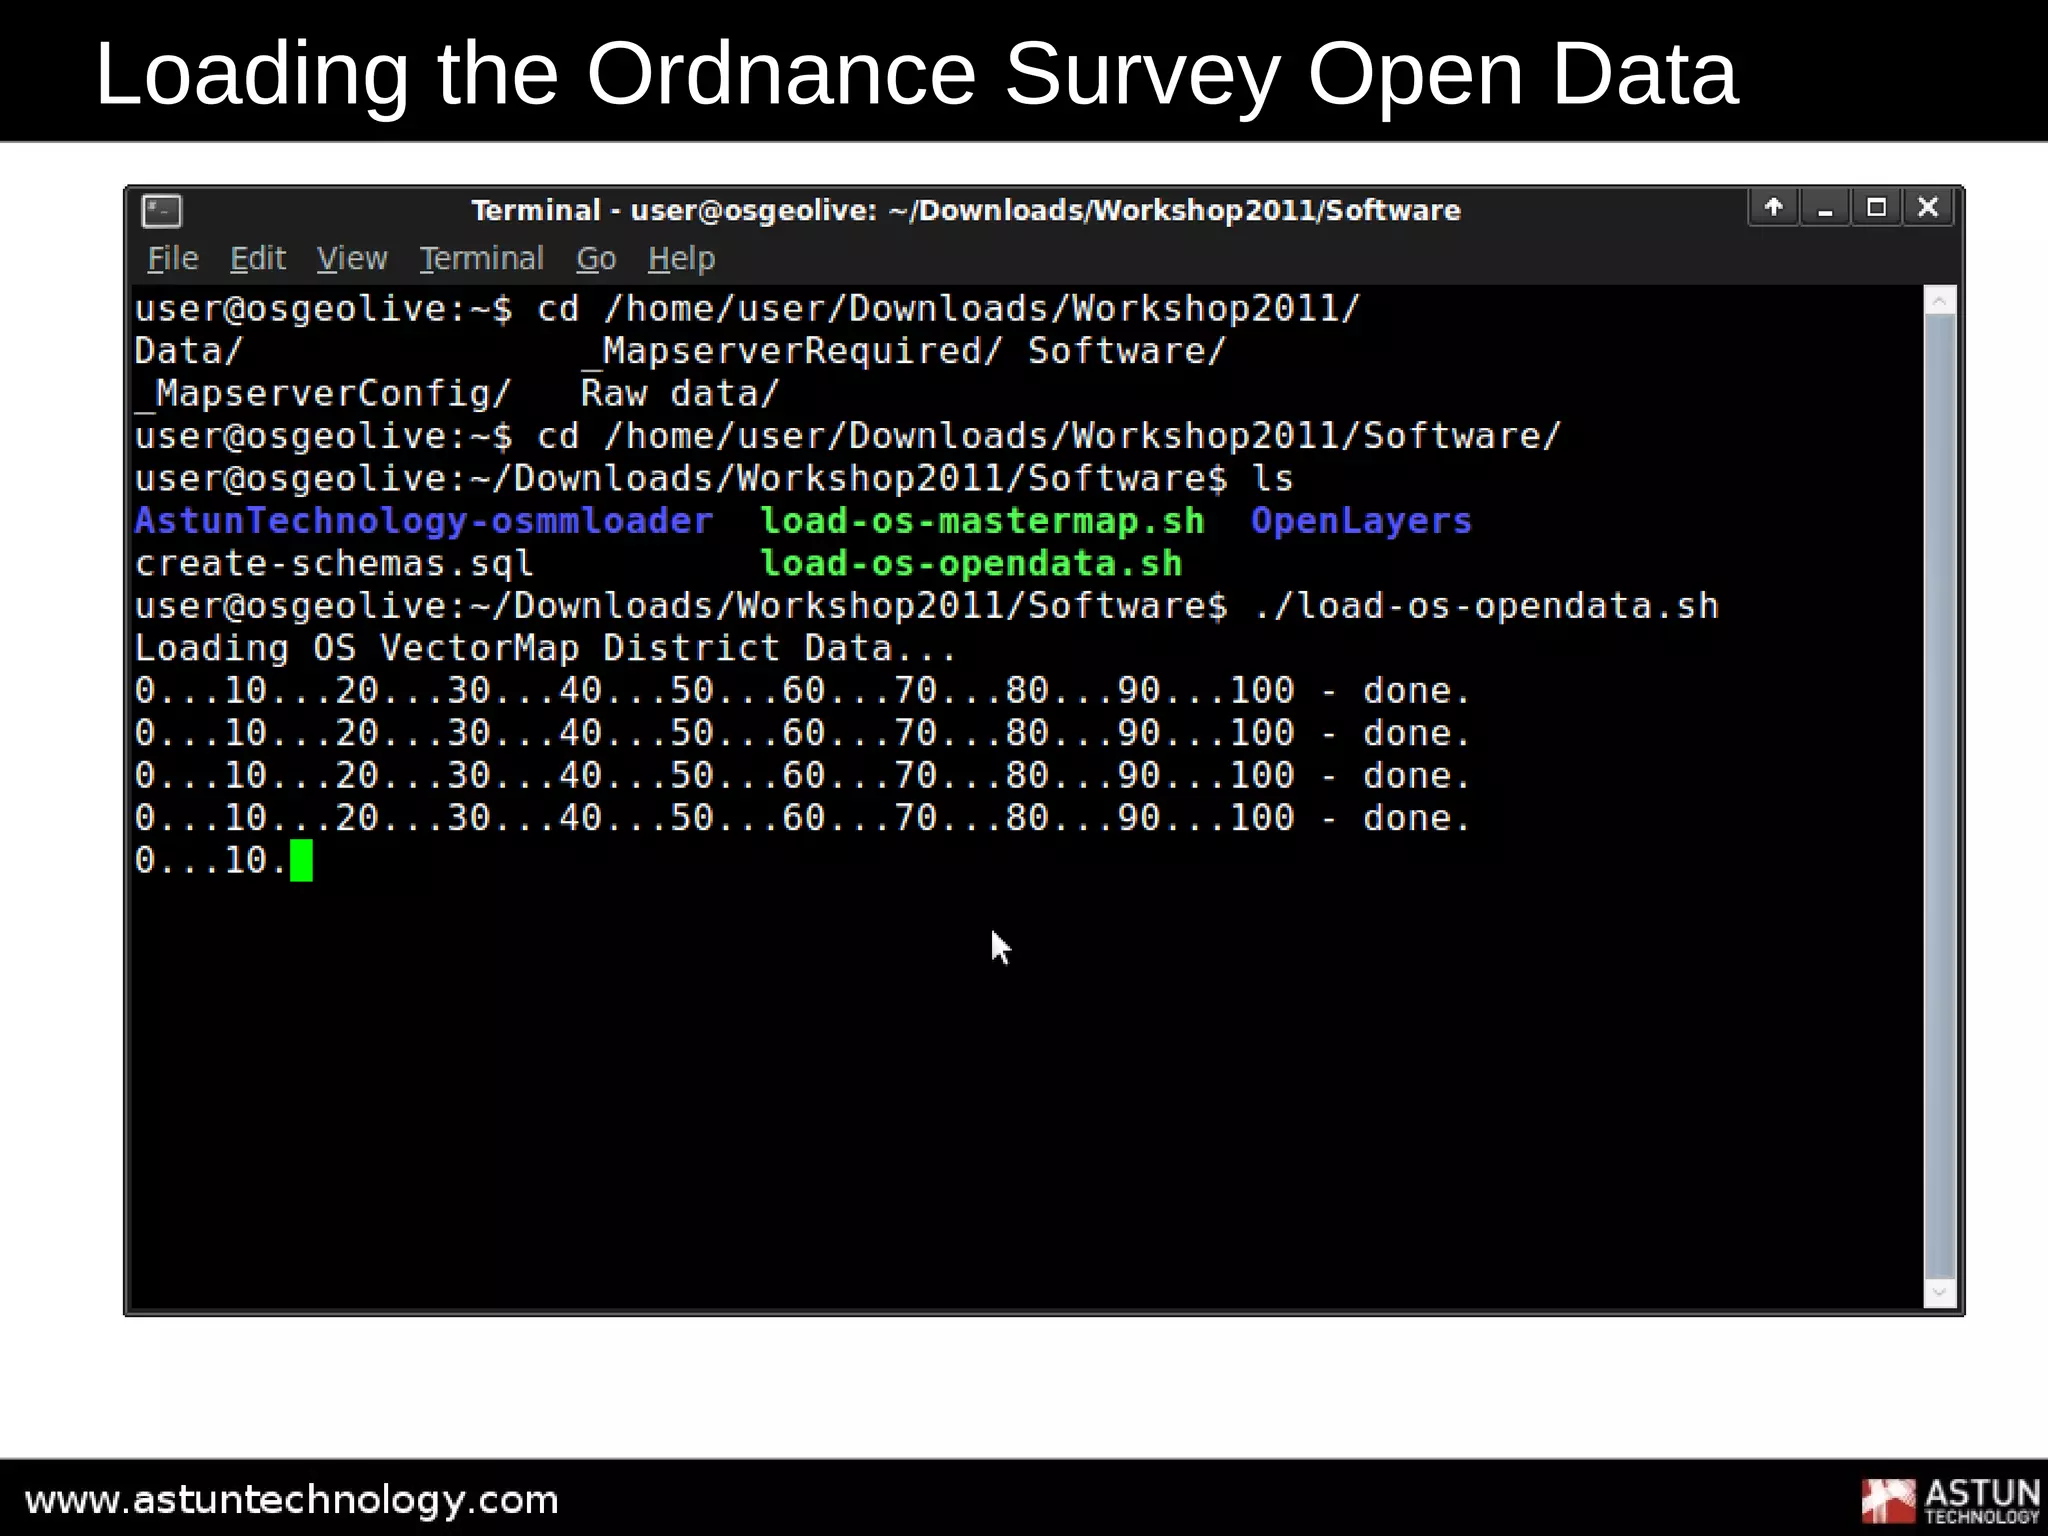2048x1536 pixels.
Task: Click the ./load-os-opendata.sh command text
Action: (1486, 606)
